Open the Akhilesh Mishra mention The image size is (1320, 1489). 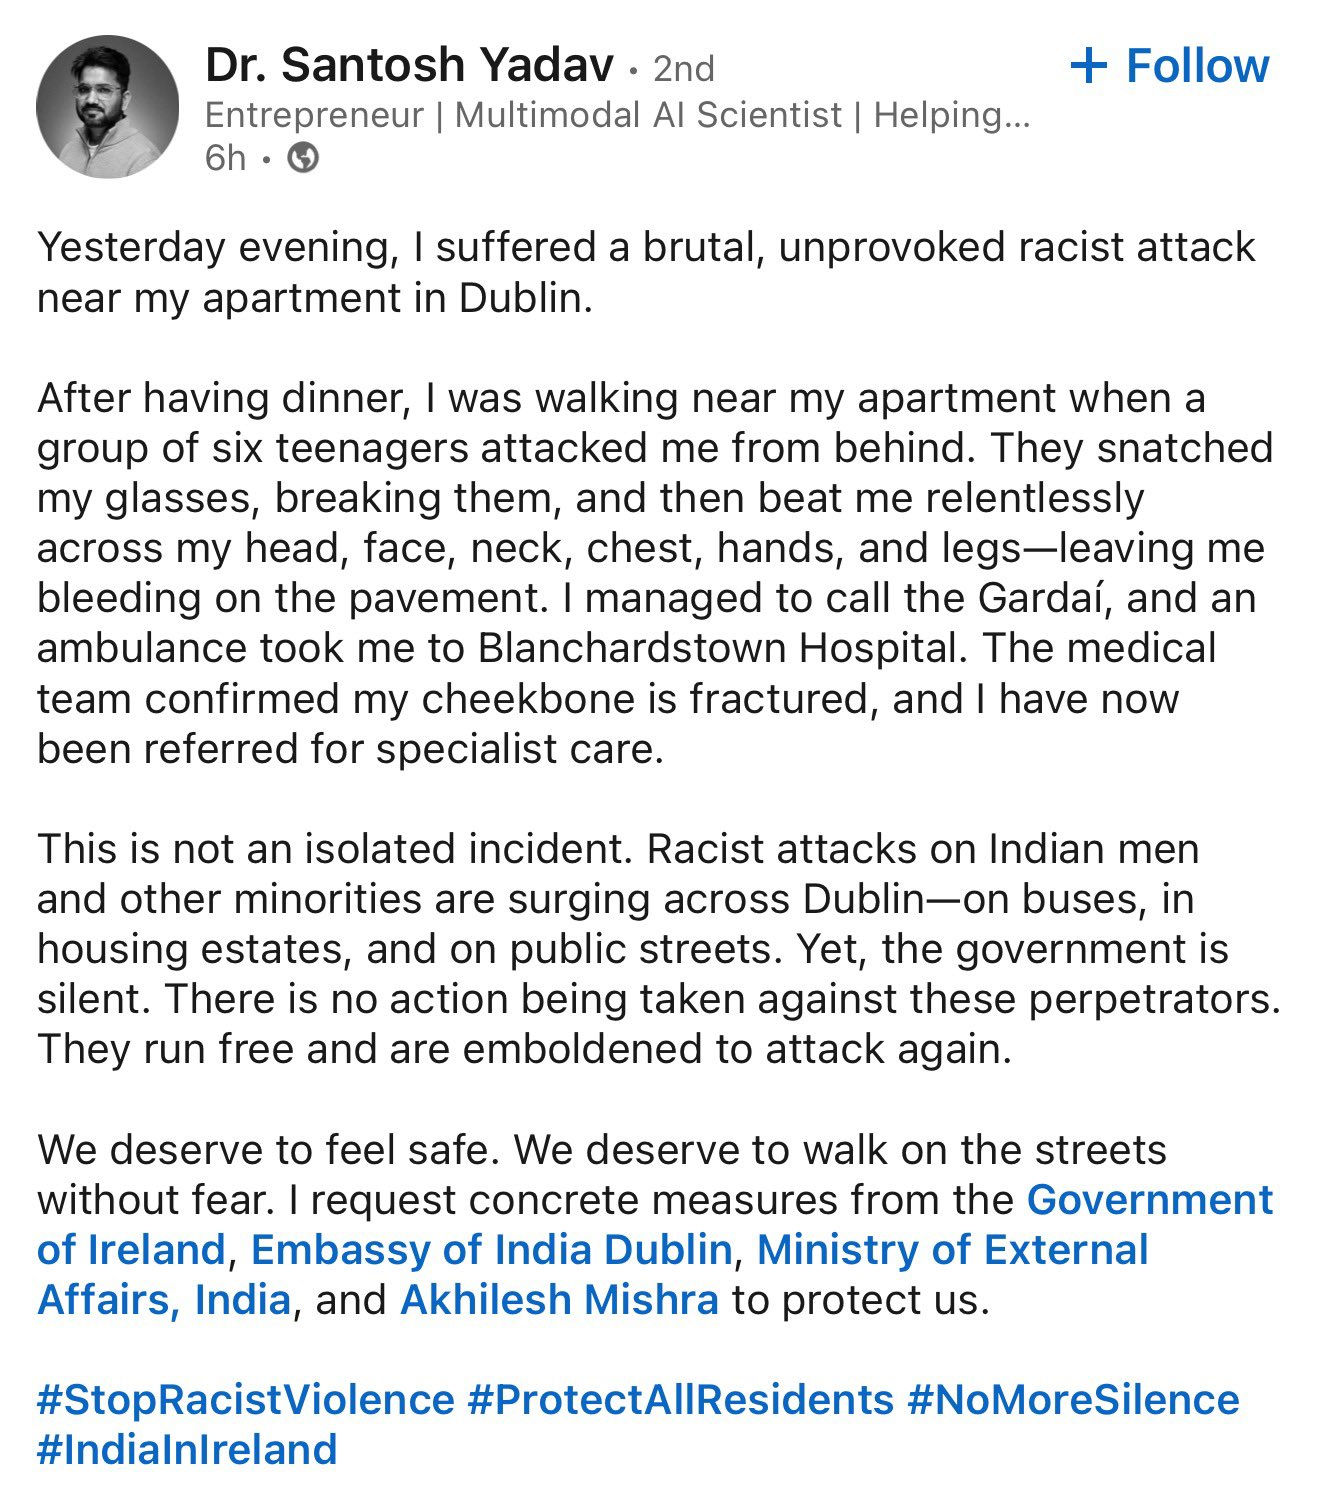pos(559,1300)
